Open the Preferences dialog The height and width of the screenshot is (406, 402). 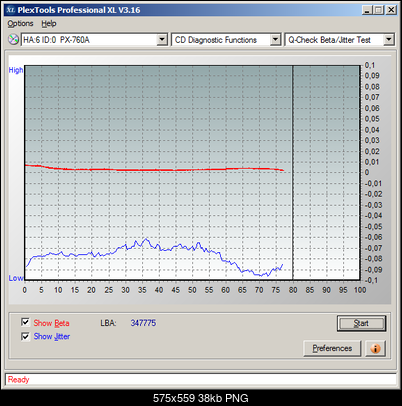332,348
